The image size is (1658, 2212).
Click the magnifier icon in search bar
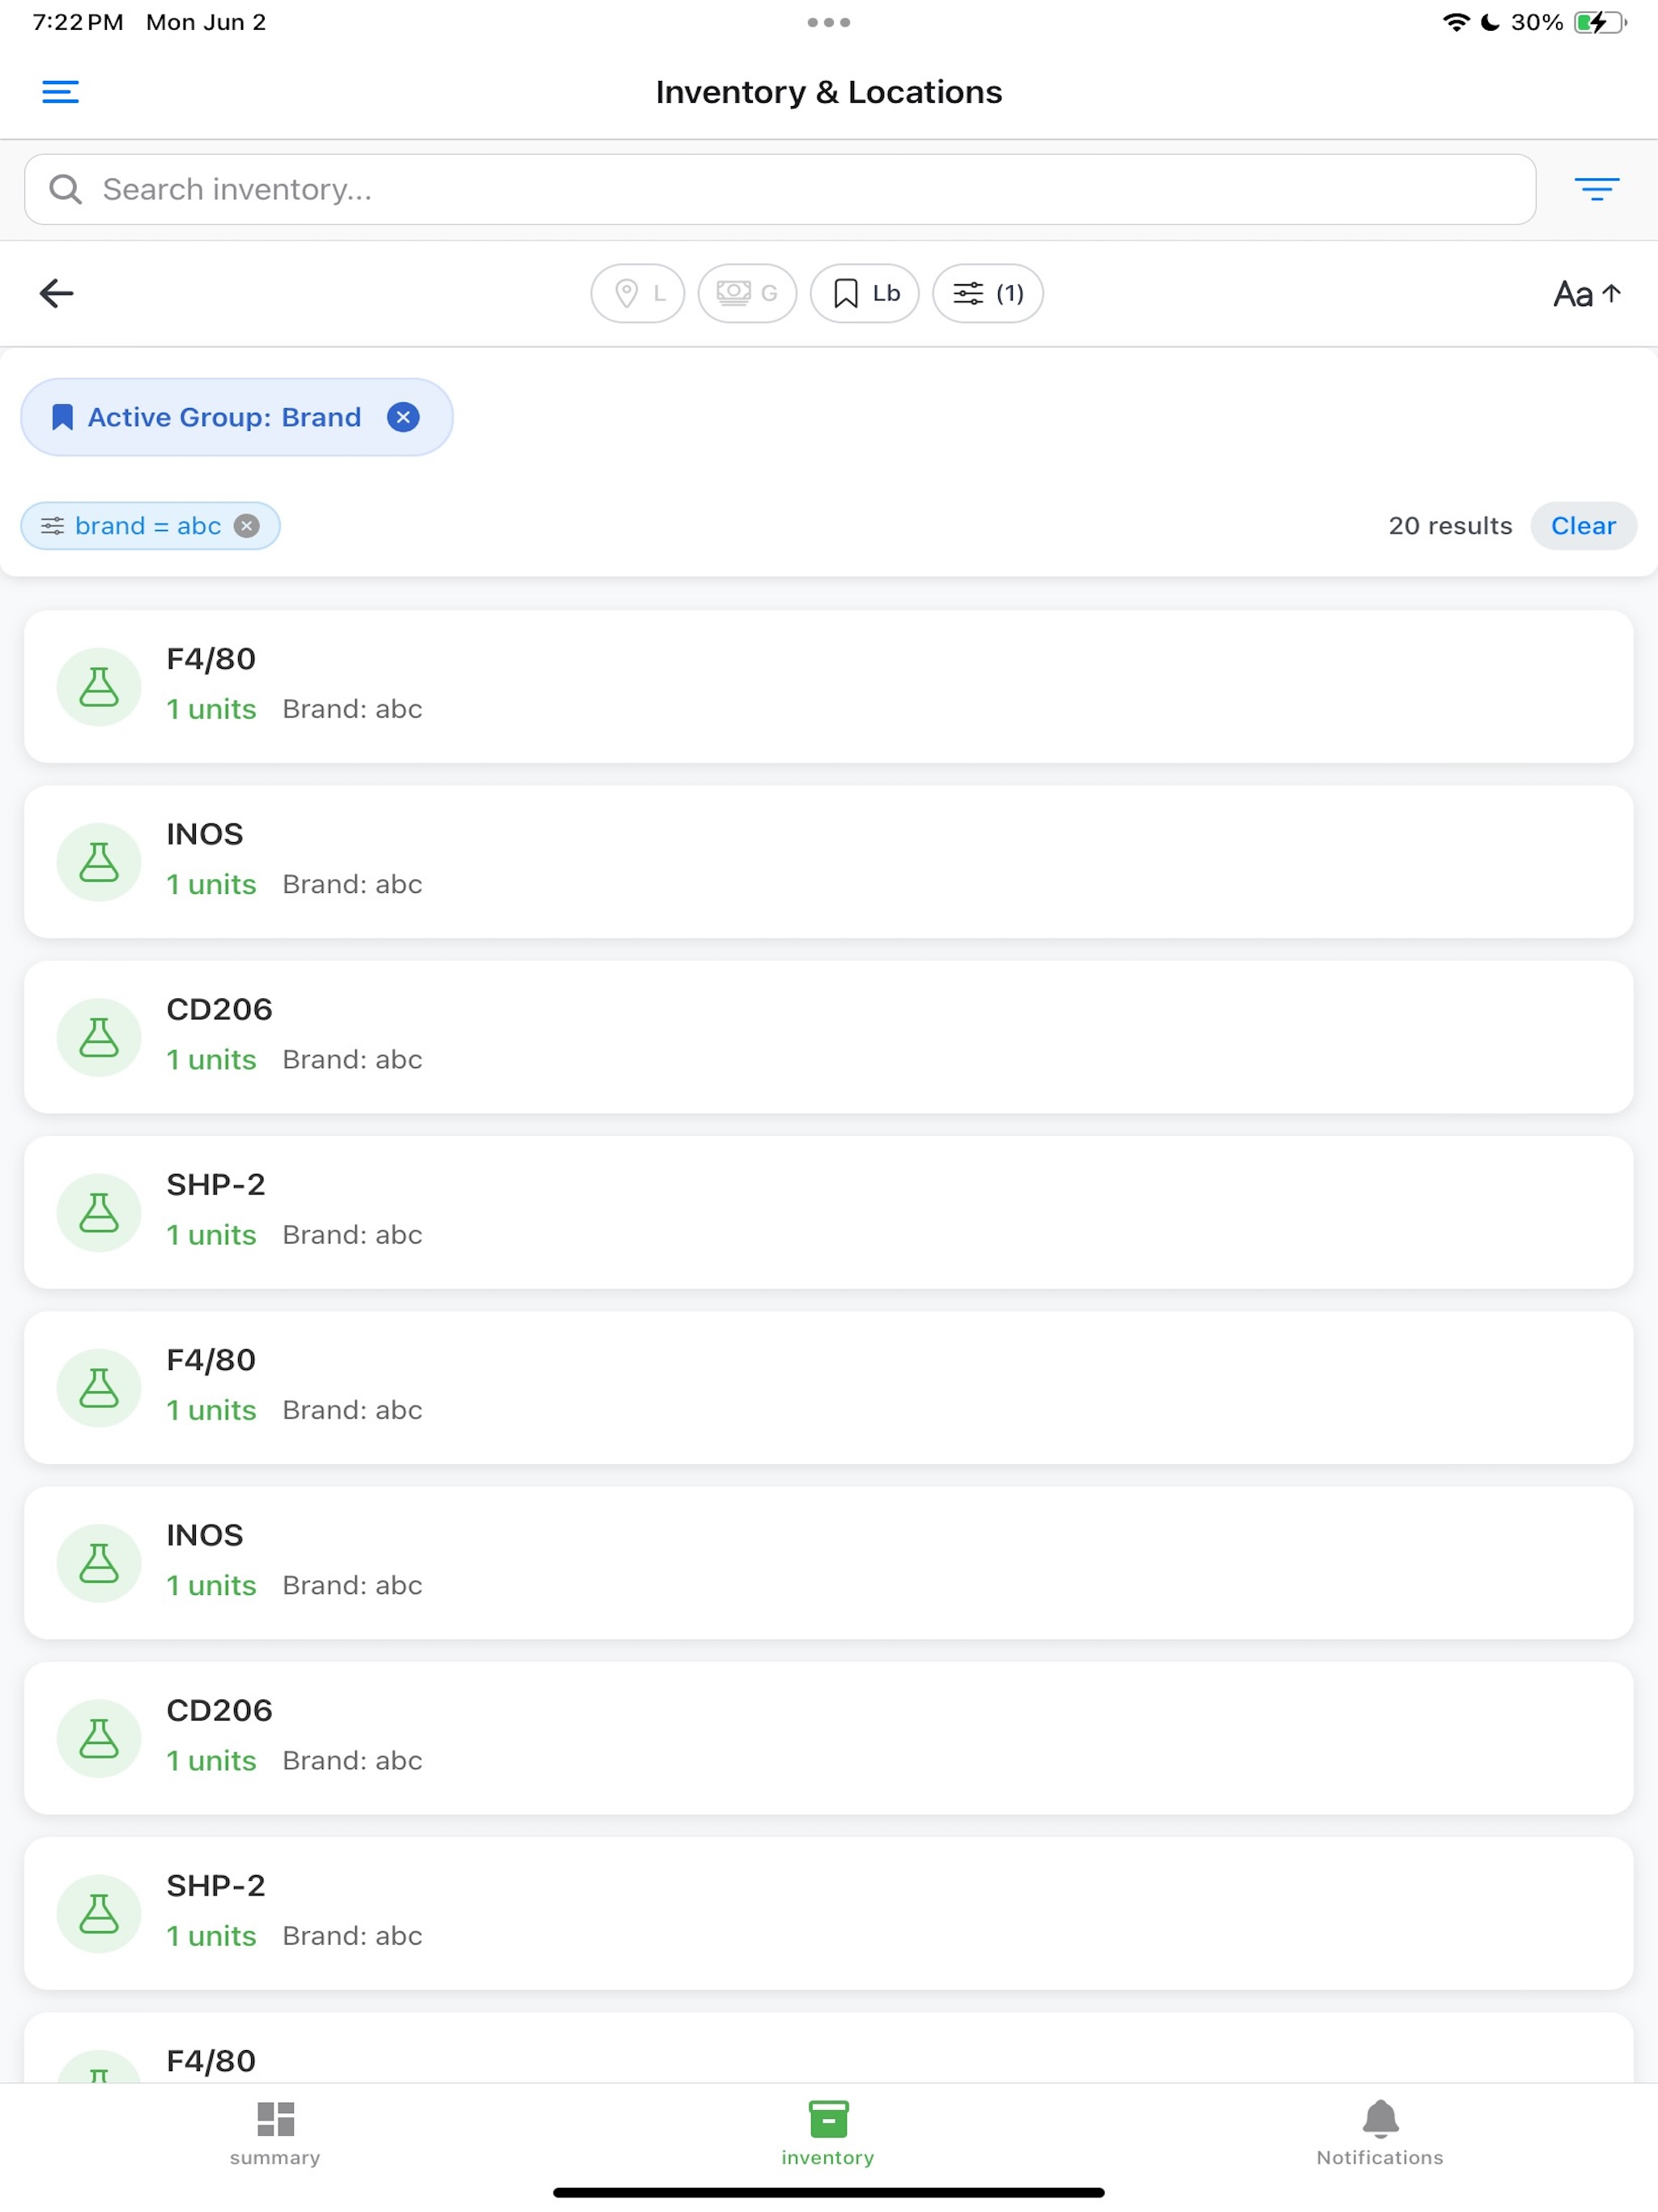(66, 189)
